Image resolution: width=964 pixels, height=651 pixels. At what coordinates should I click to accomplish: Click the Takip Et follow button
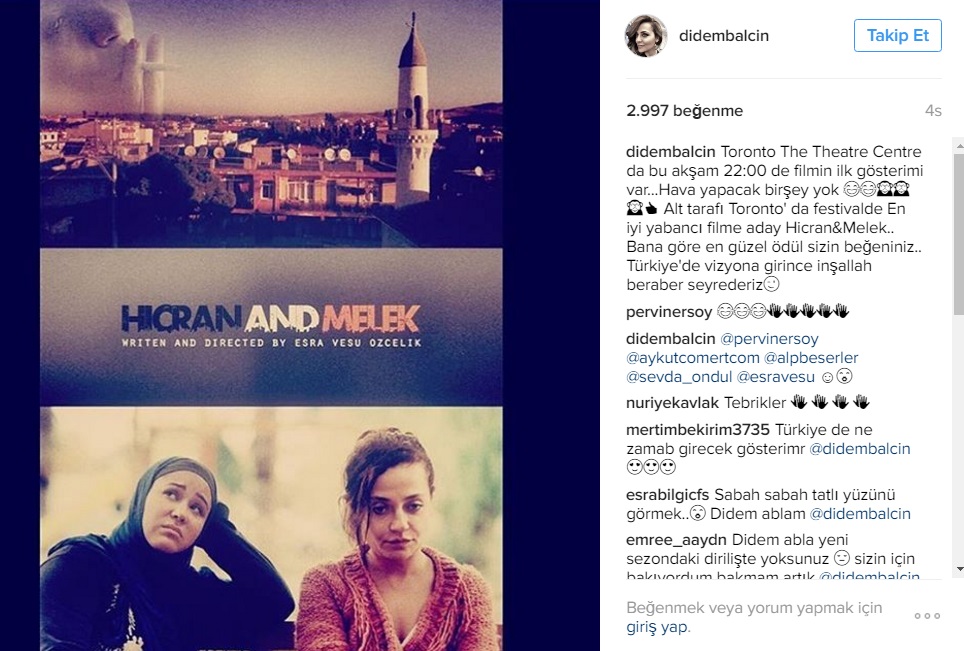click(898, 36)
